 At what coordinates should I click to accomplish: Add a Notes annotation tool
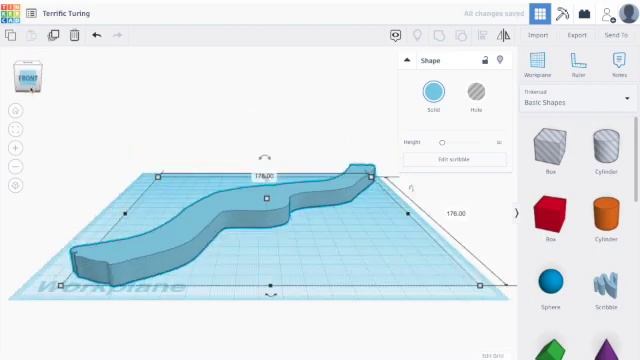click(619, 64)
